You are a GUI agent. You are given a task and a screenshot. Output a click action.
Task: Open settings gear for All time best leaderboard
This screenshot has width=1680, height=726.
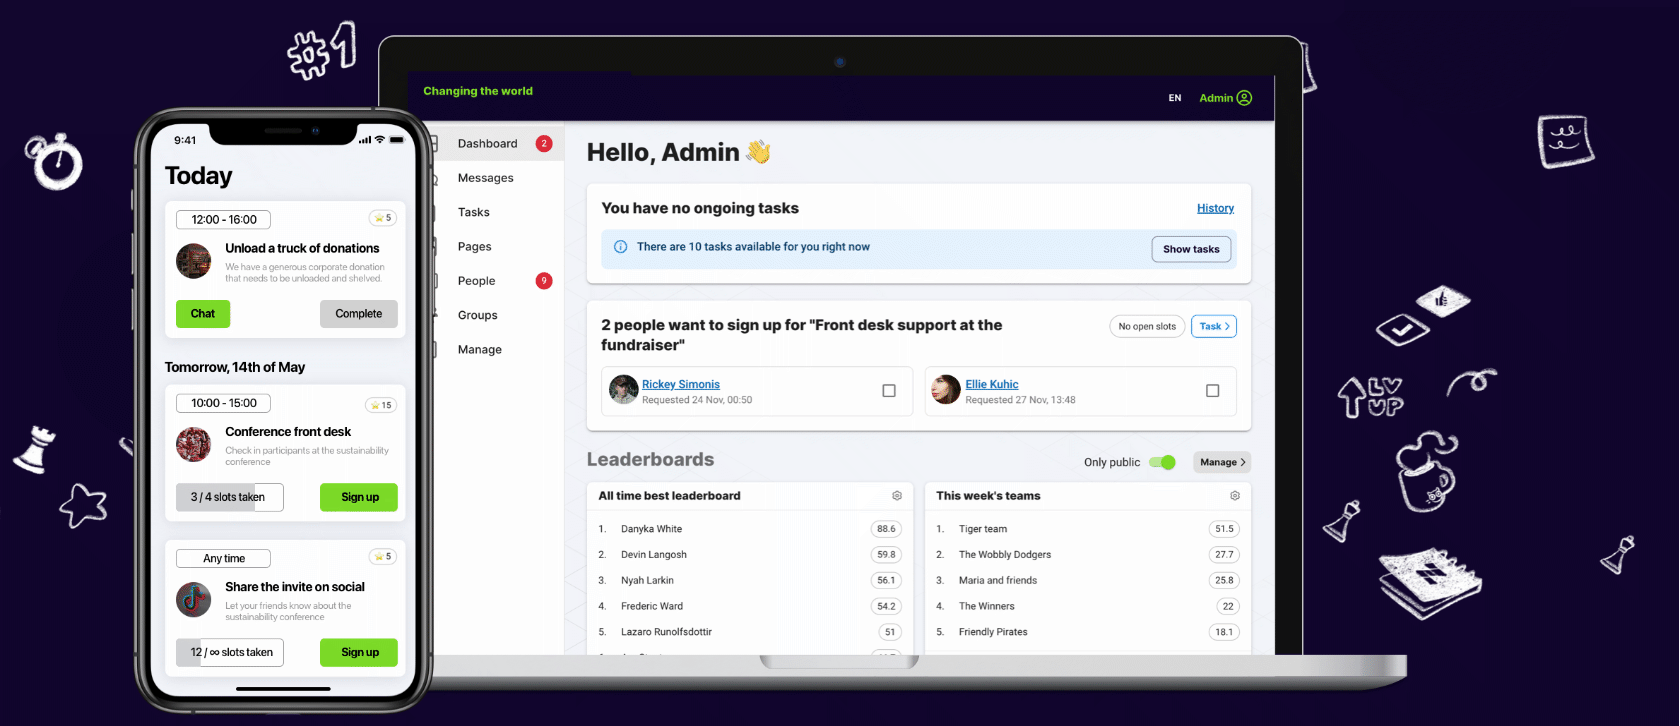(897, 496)
